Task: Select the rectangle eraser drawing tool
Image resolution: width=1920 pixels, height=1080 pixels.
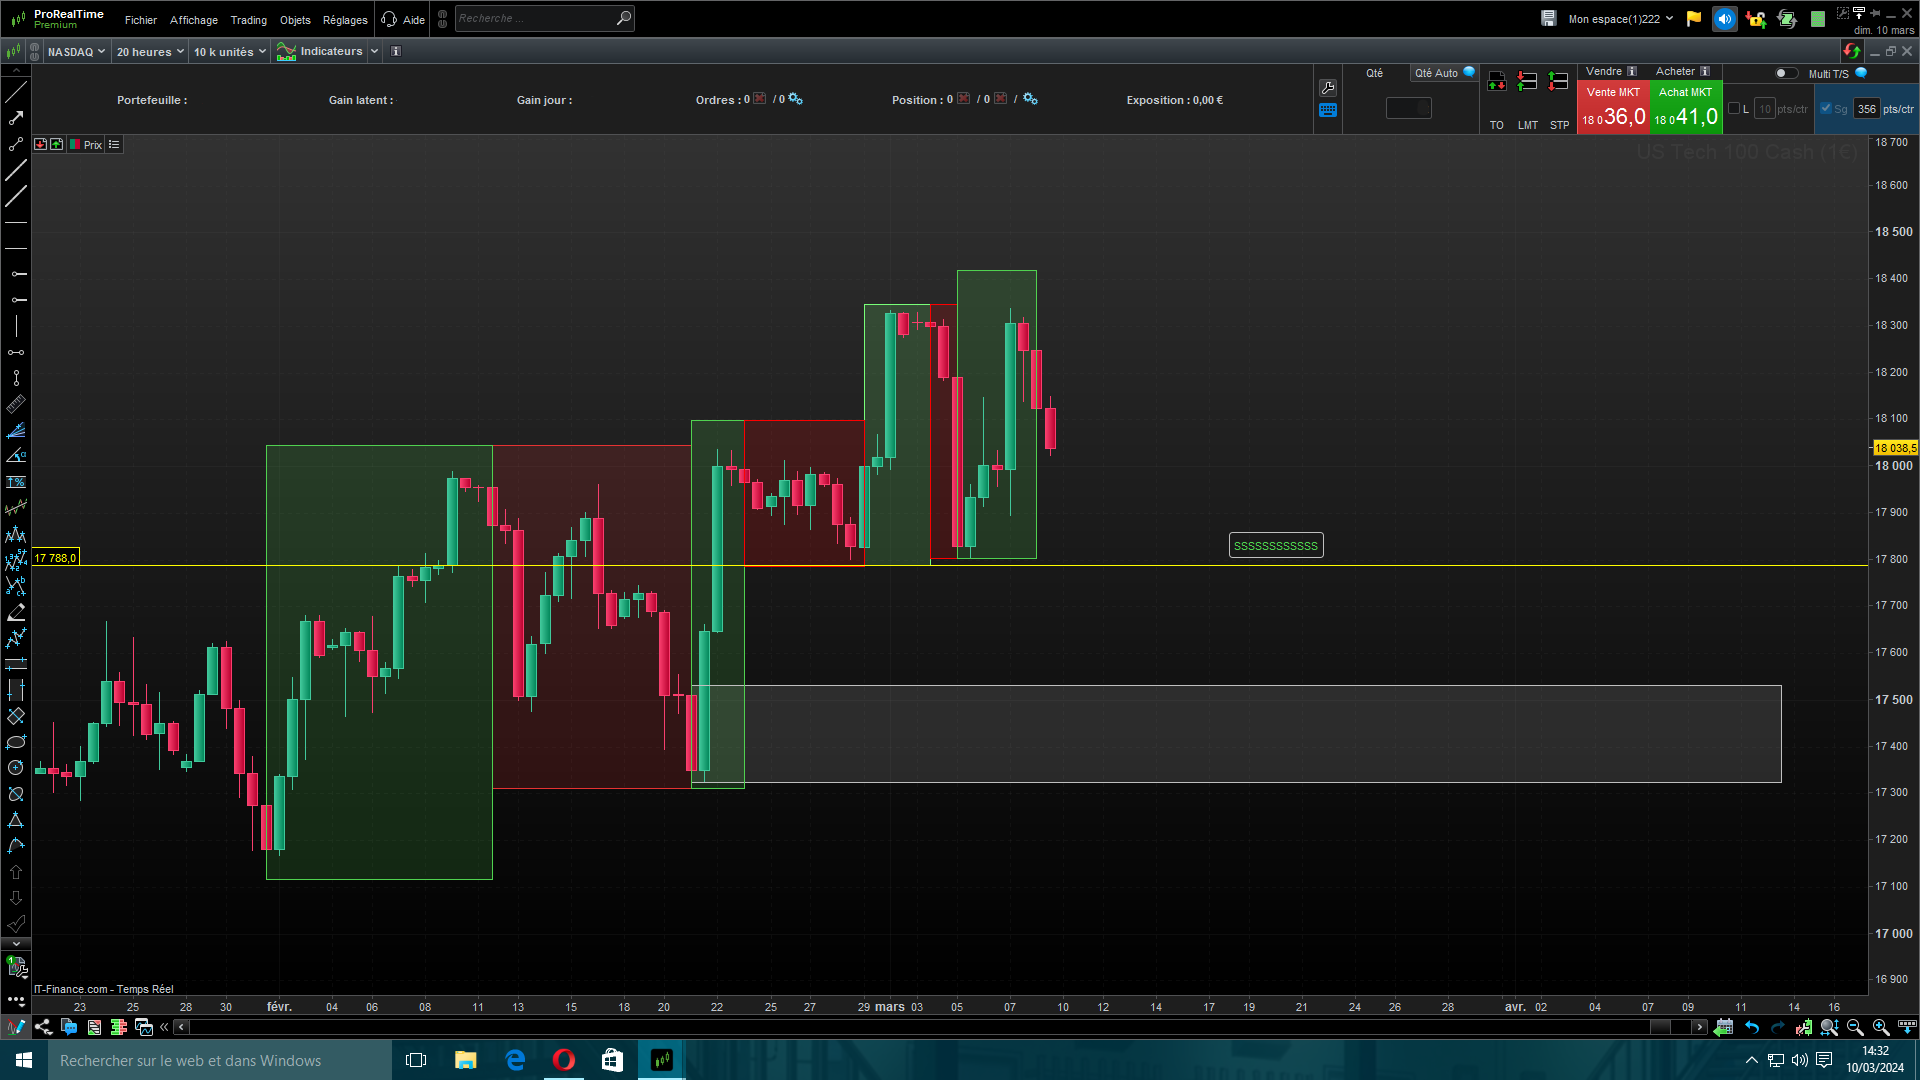Action: coord(16,716)
